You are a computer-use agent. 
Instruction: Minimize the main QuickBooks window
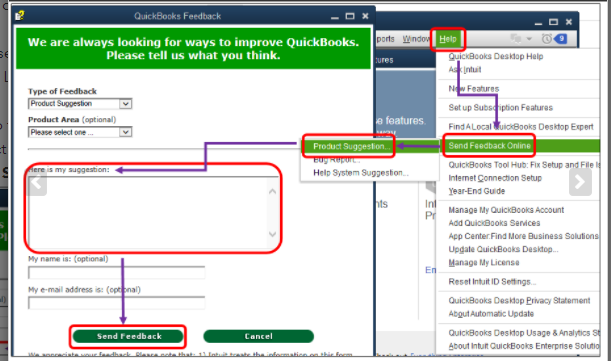pos(538,23)
